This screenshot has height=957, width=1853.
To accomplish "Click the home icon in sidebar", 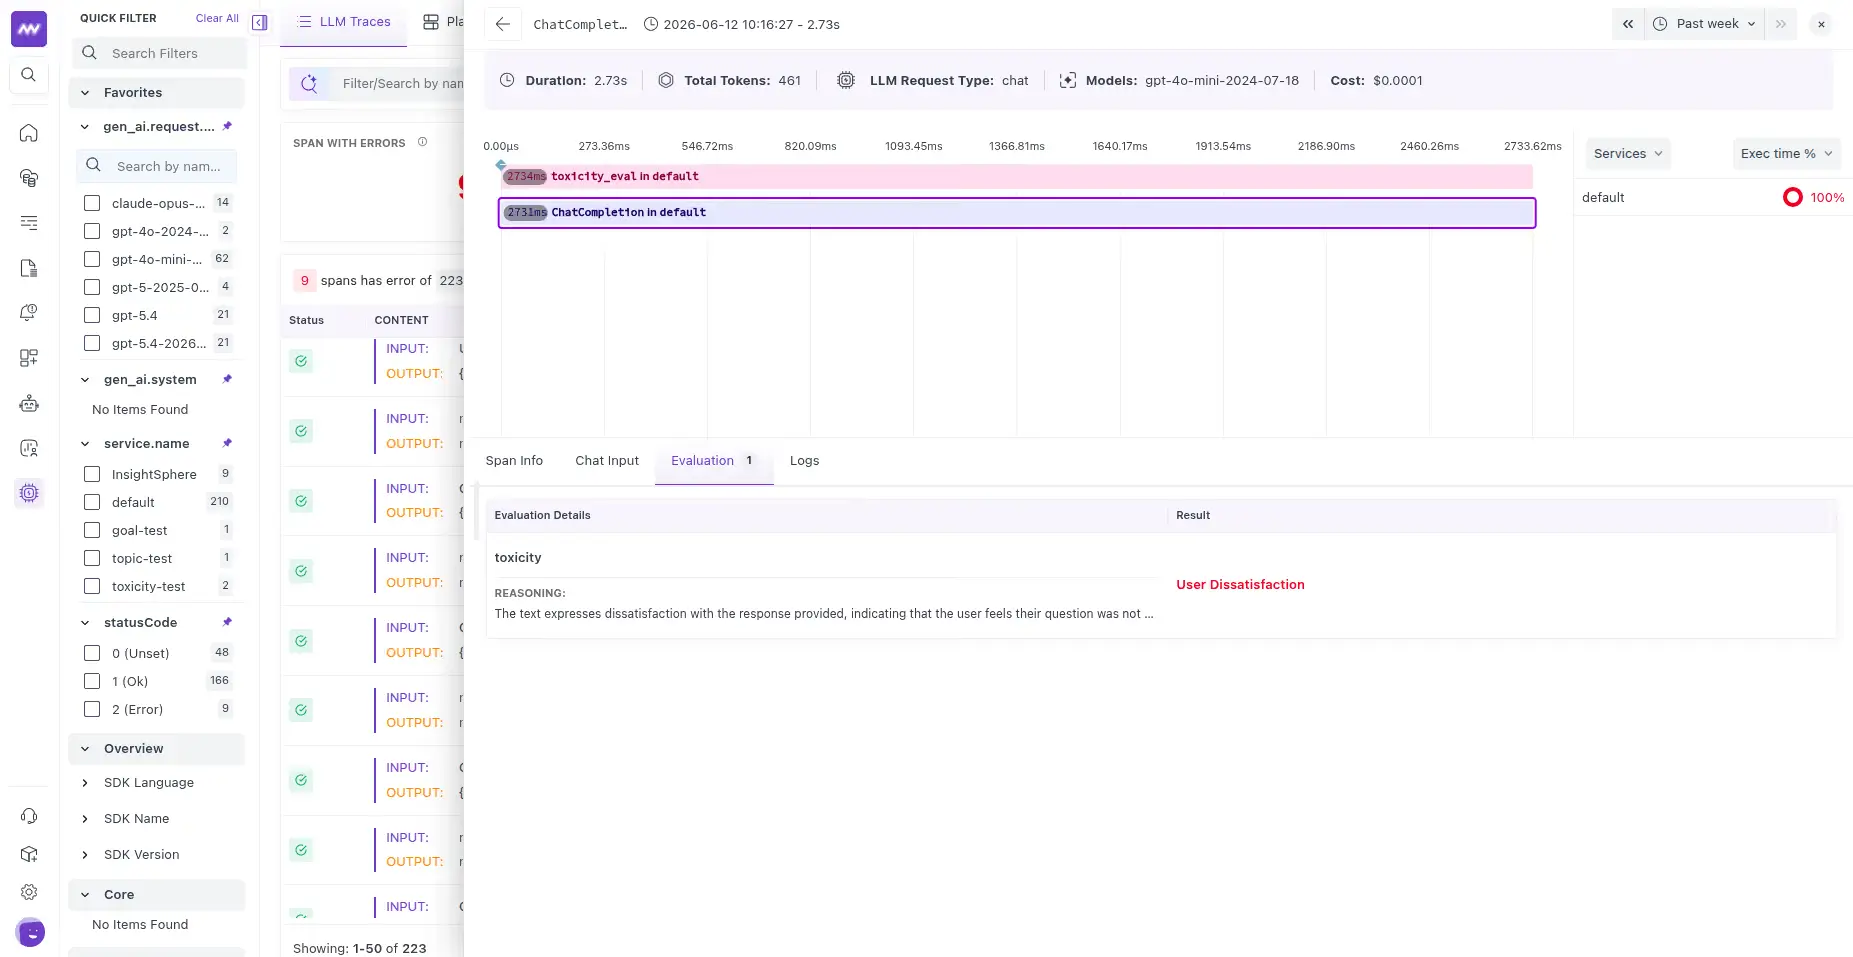I will 29,133.
